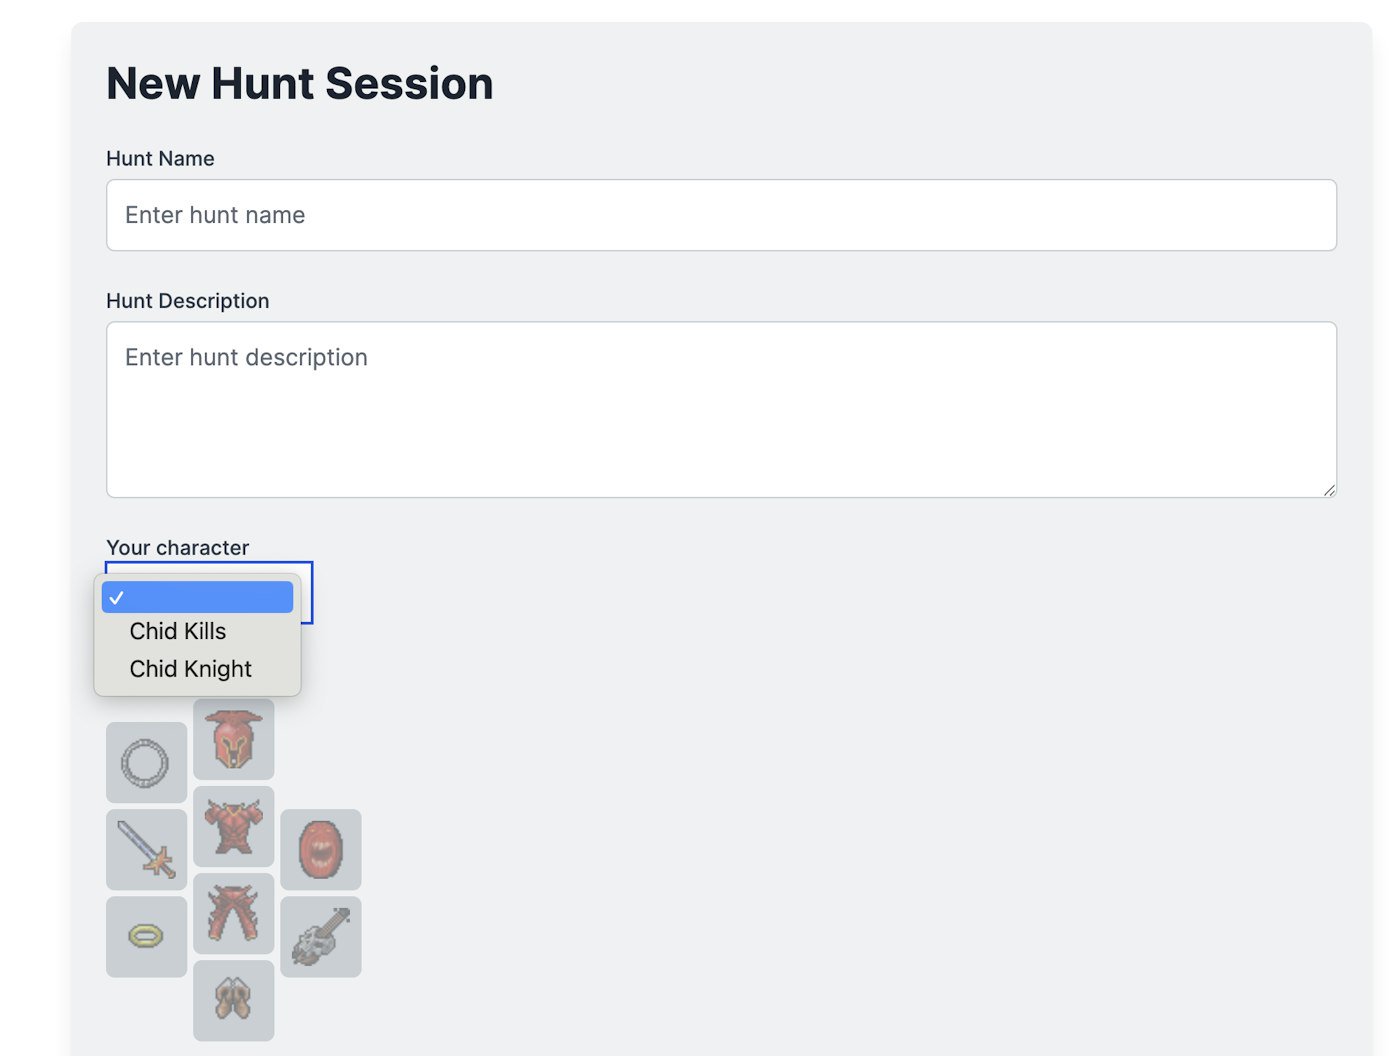Focus the Enter hunt name field
This screenshot has width=1400, height=1056.
tap(721, 215)
